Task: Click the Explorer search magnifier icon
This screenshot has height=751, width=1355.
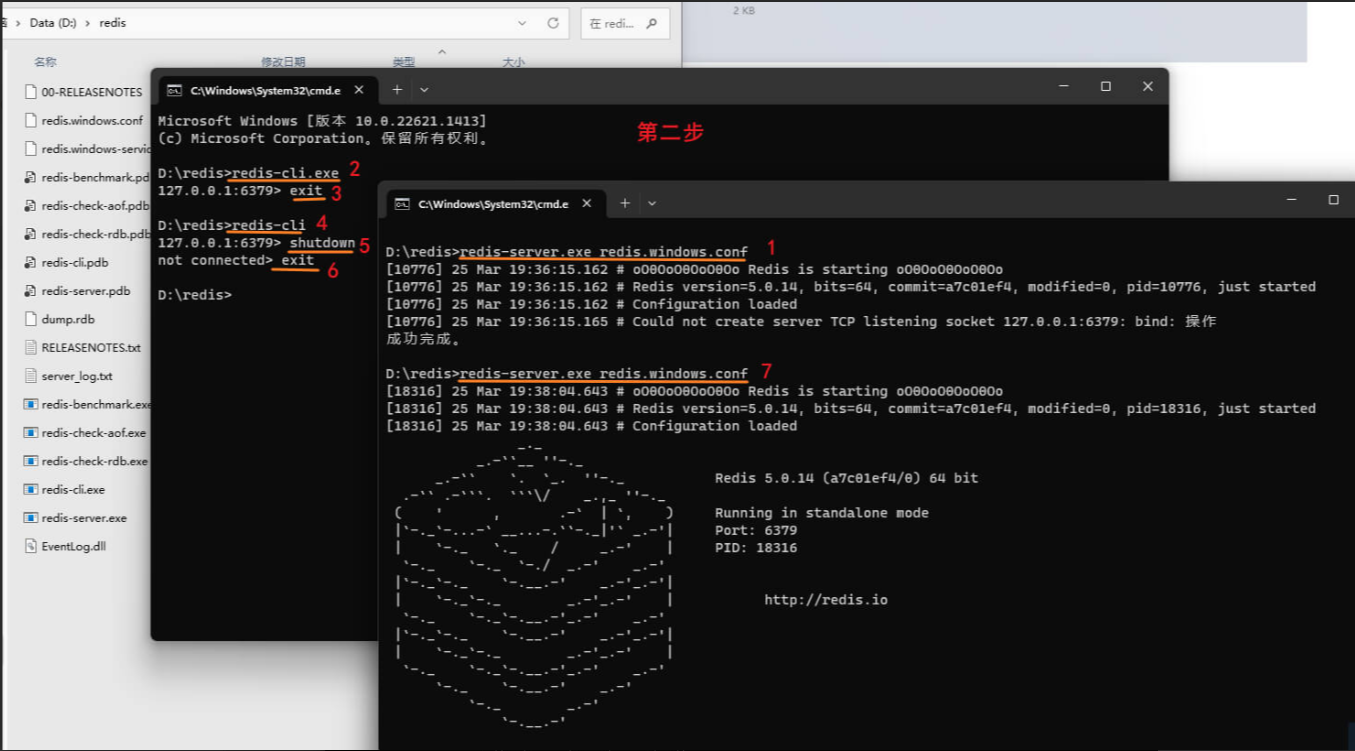Action: click(652, 23)
